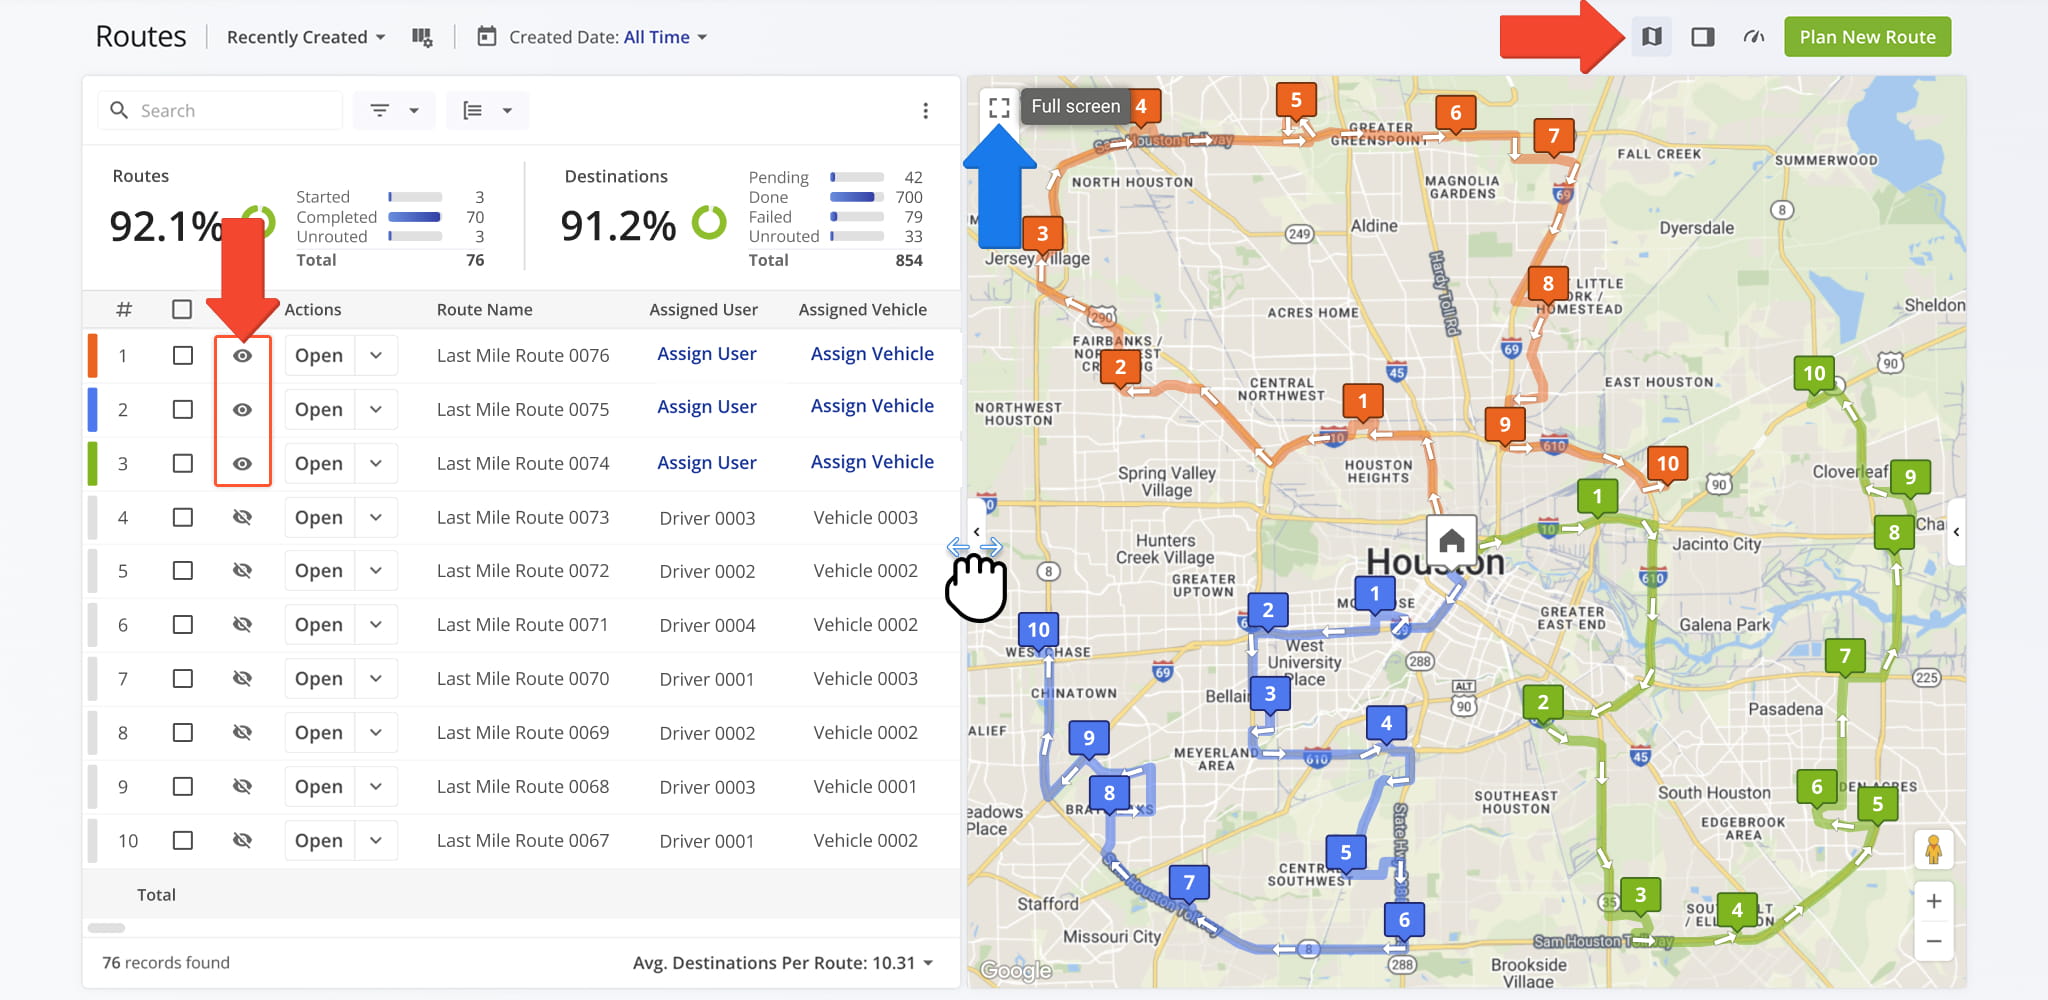Click the Plan New Route button
The width and height of the screenshot is (2048, 1000).
point(1866,37)
